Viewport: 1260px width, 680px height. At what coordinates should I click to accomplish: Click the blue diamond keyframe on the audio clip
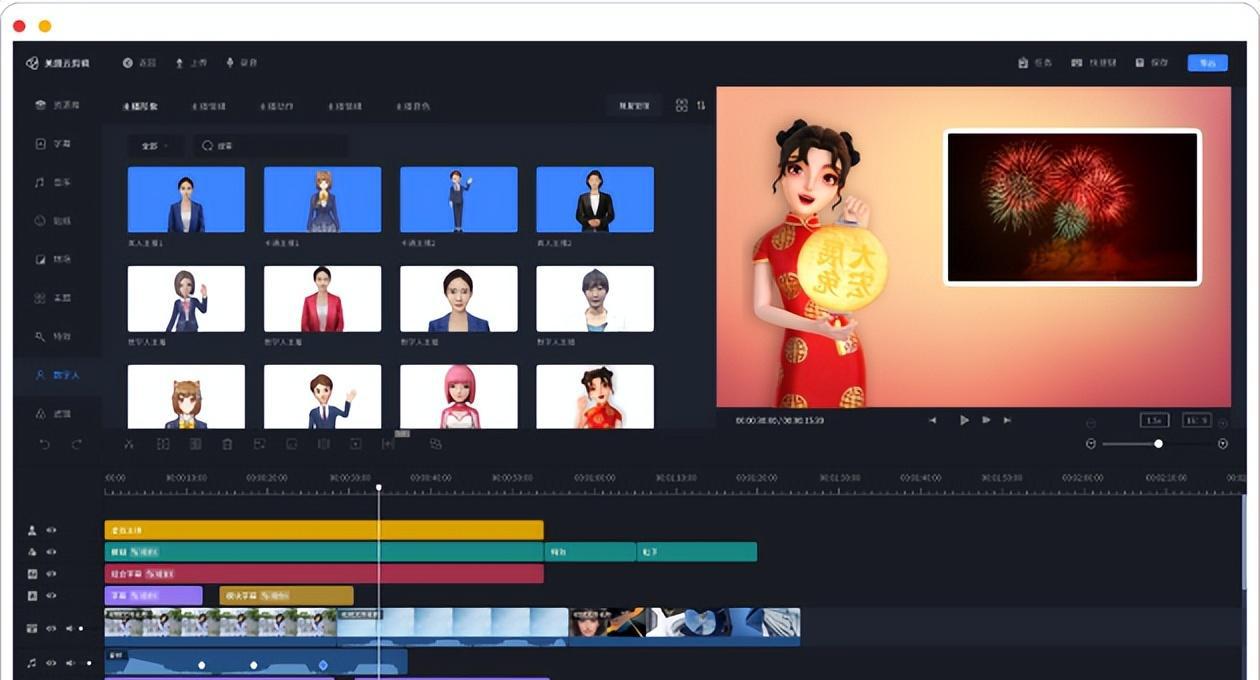click(323, 665)
